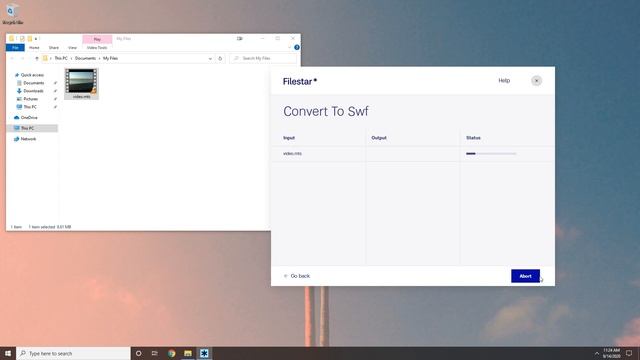This screenshot has width=640, height=360.
Task: Open the Windows Start menu
Action: [x=8, y=353]
